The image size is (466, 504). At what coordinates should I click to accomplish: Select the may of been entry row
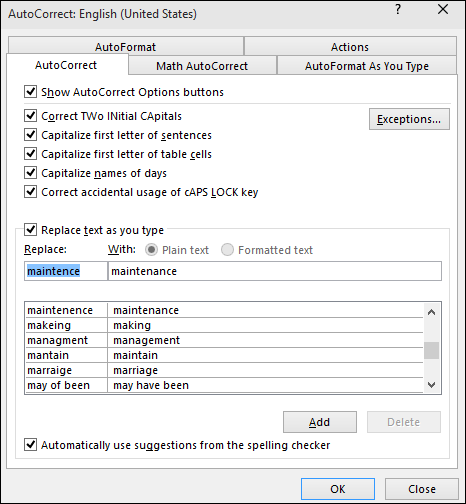(x=224, y=385)
